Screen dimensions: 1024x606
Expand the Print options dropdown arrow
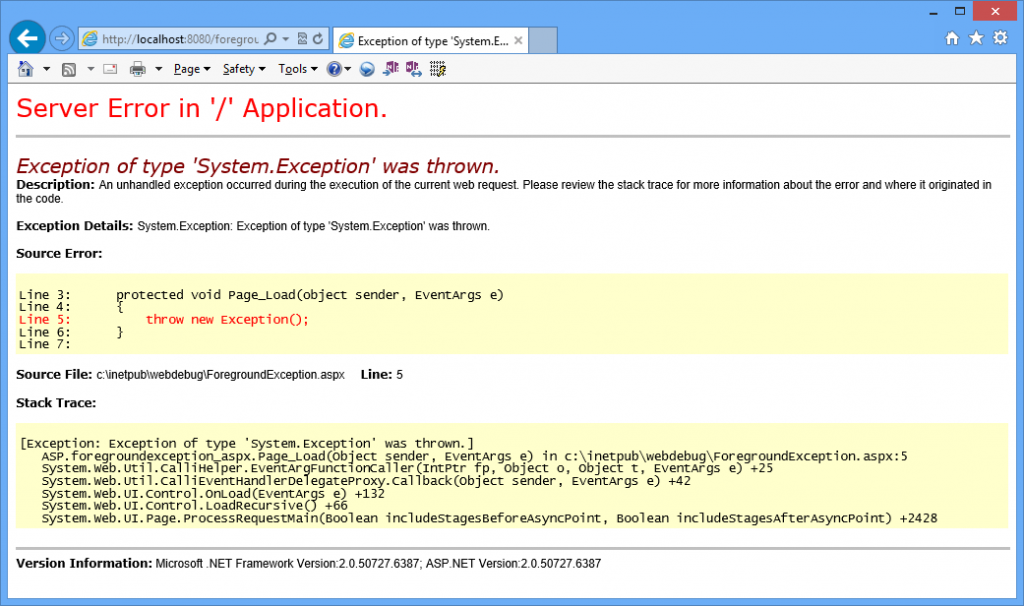click(158, 69)
